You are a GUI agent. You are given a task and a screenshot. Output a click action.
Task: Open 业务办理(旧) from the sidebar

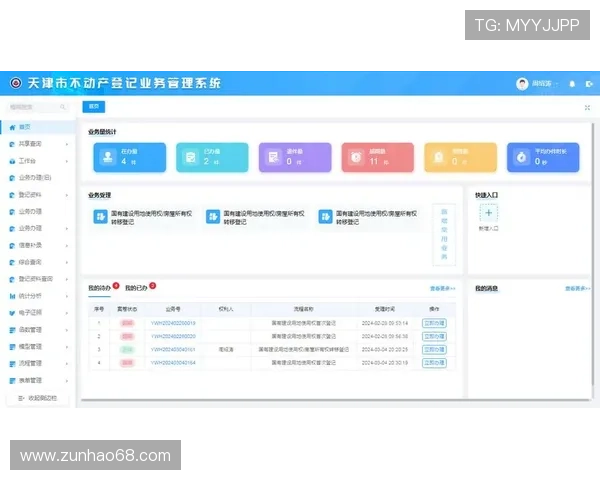[35, 178]
